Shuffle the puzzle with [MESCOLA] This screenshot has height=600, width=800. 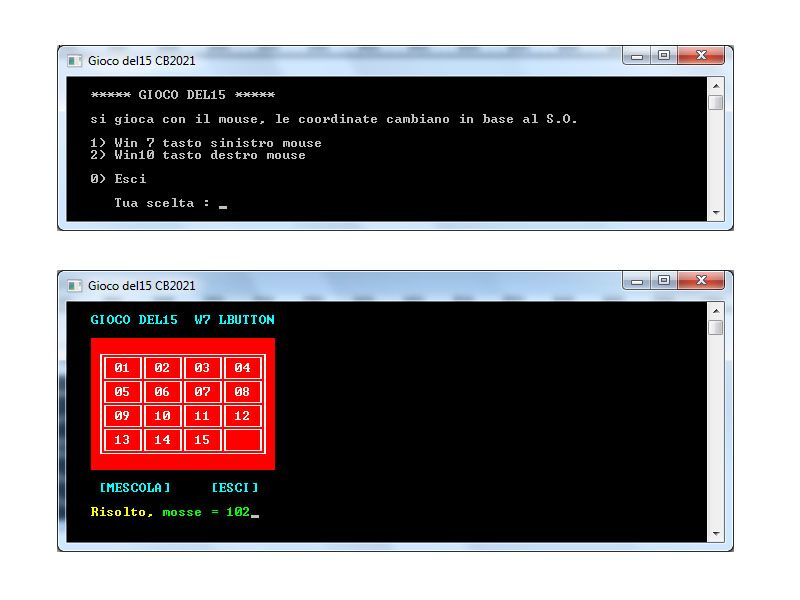pyautogui.click(x=135, y=488)
